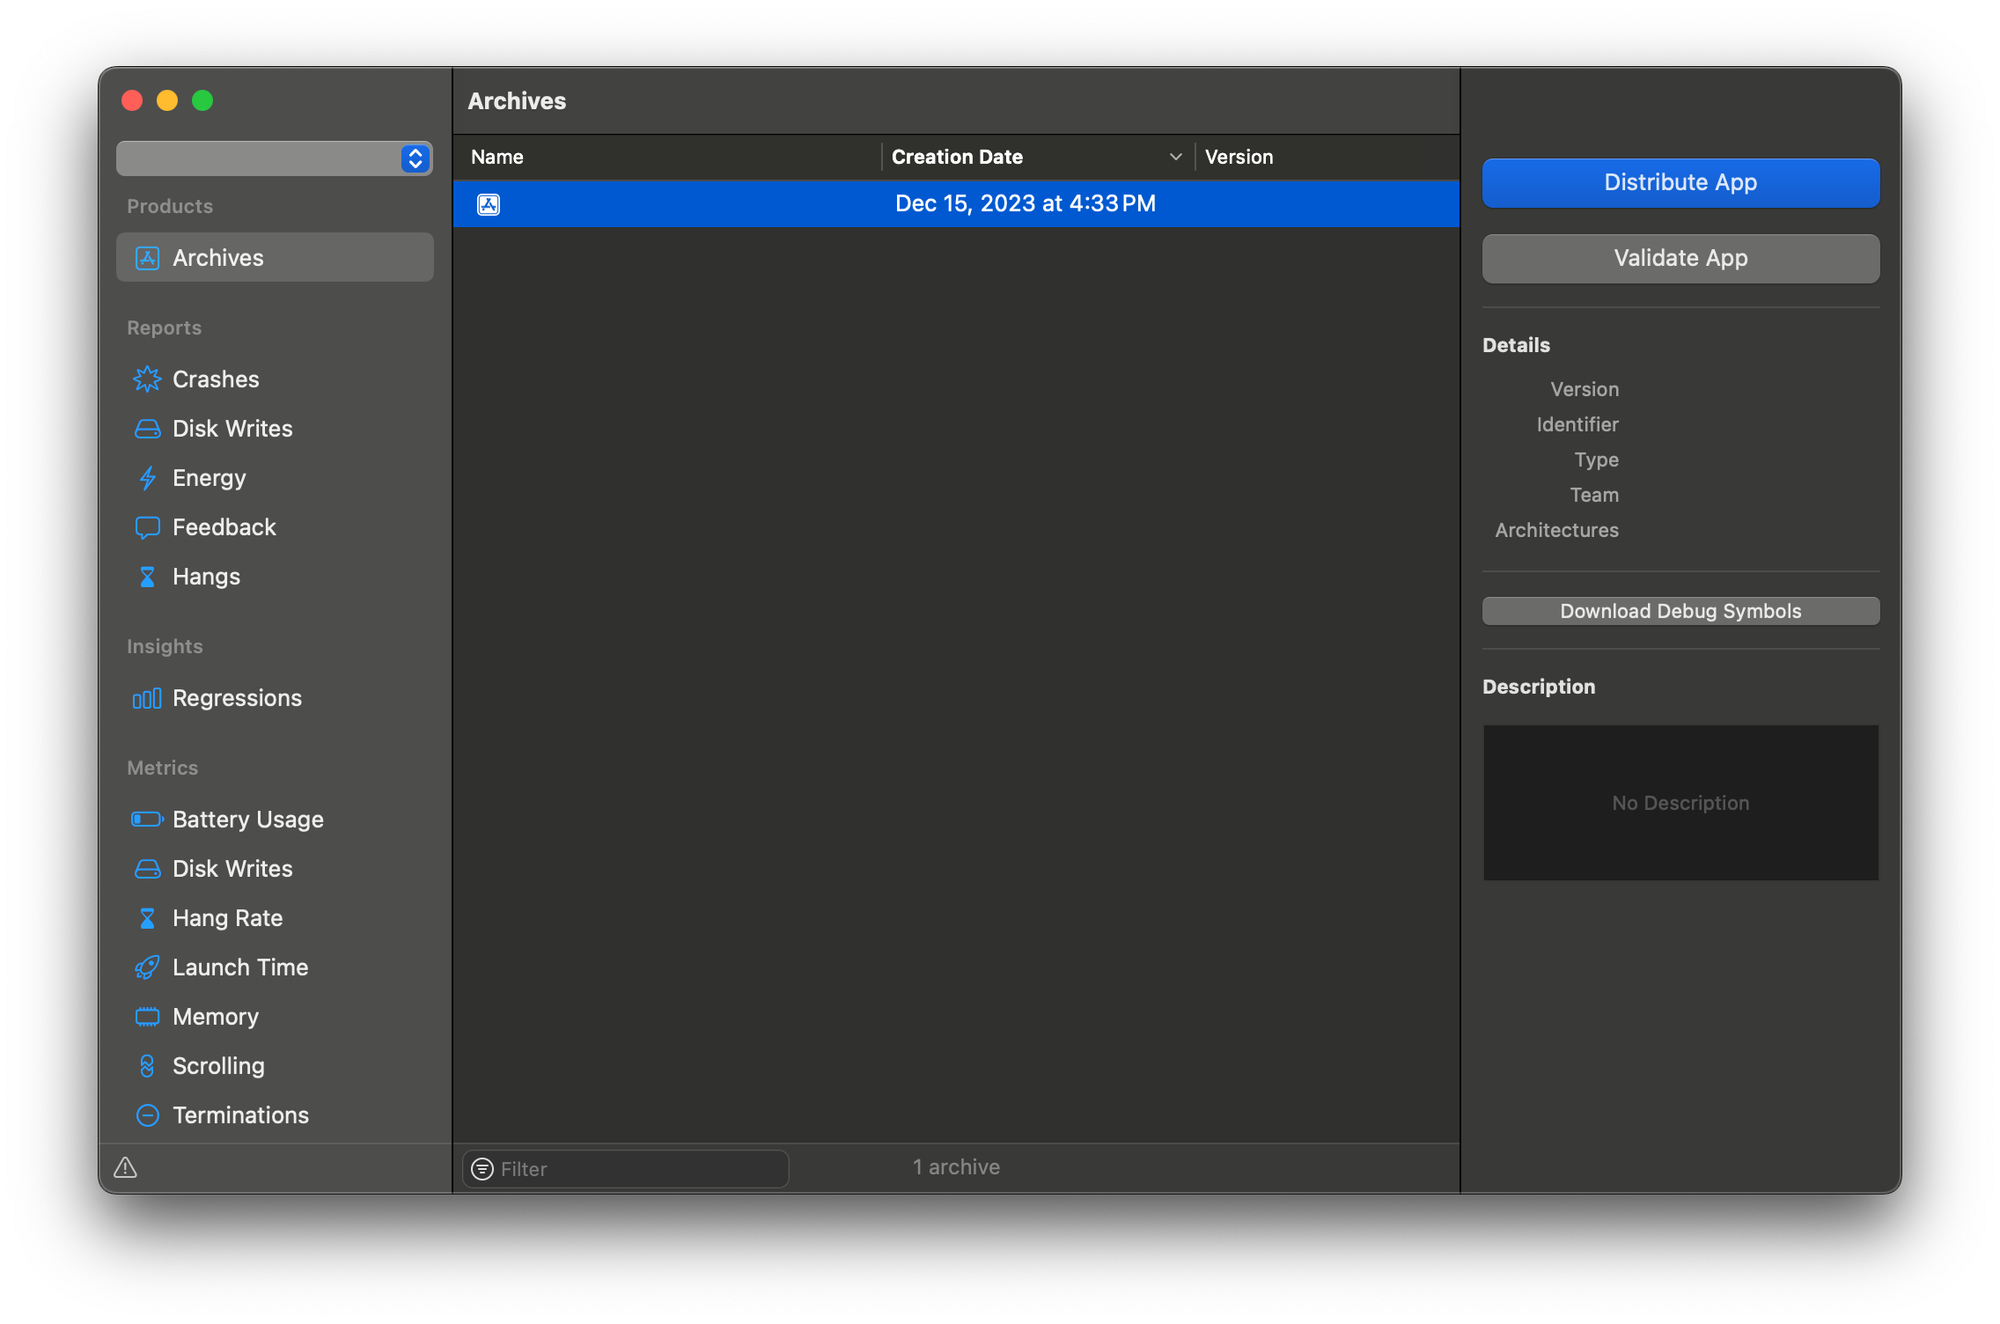
Task: Click the filter options icon in Filter field
Action: click(482, 1169)
